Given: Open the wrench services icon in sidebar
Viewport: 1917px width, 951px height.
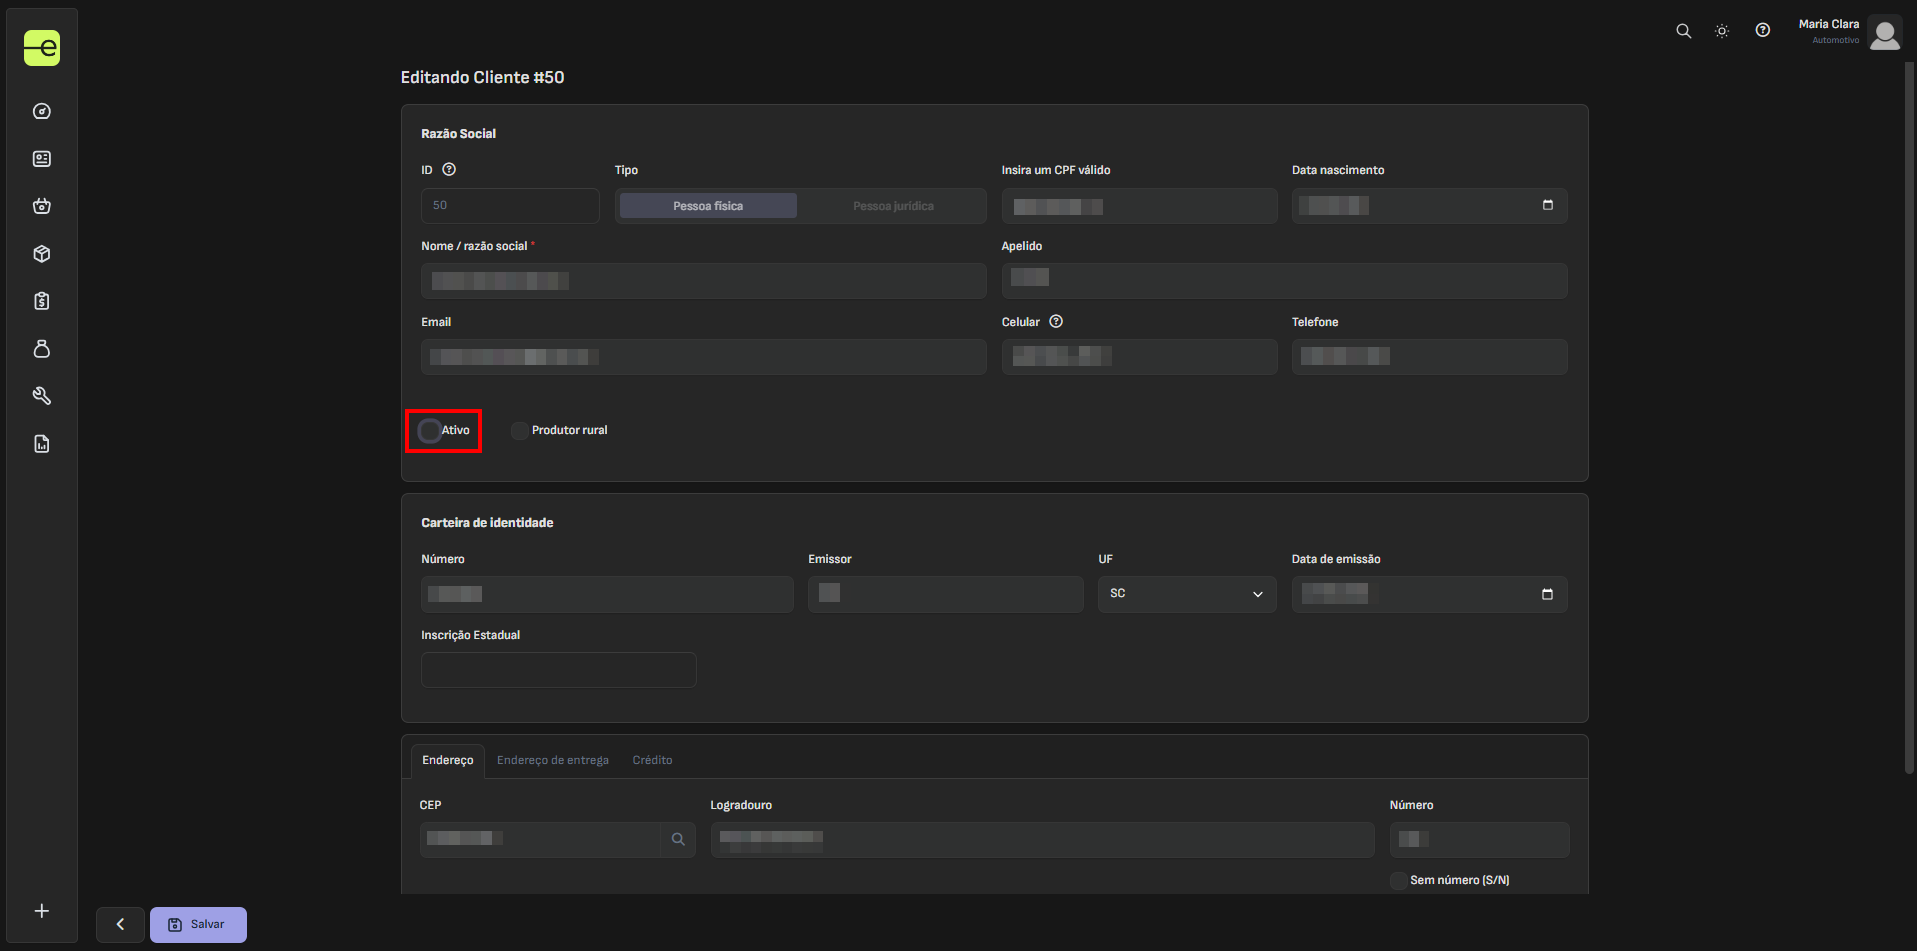Looking at the screenshot, I should tap(42, 396).
